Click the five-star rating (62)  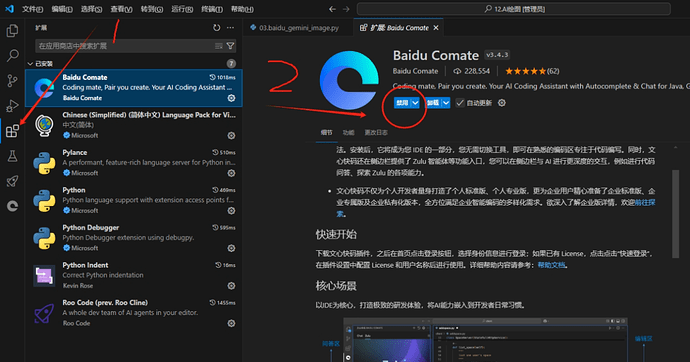point(532,71)
